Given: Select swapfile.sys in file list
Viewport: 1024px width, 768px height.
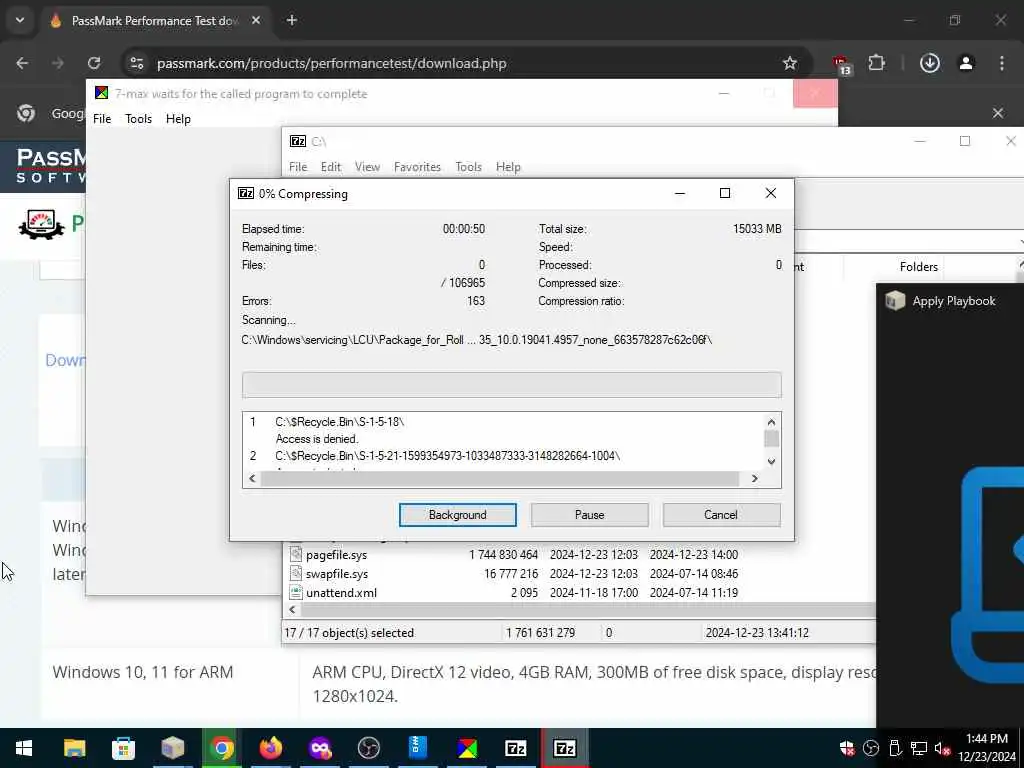Looking at the screenshot, I should coord(337,574).
